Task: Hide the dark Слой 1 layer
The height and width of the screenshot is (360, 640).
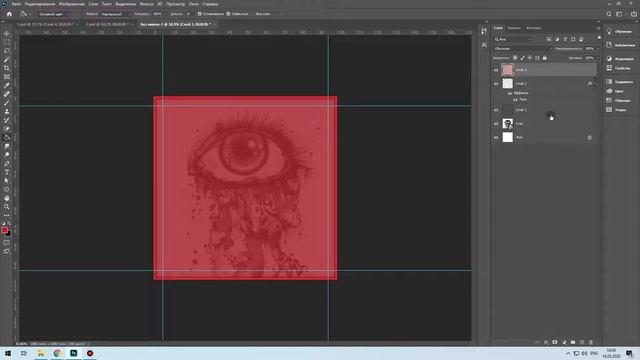Action: [496, 110]
